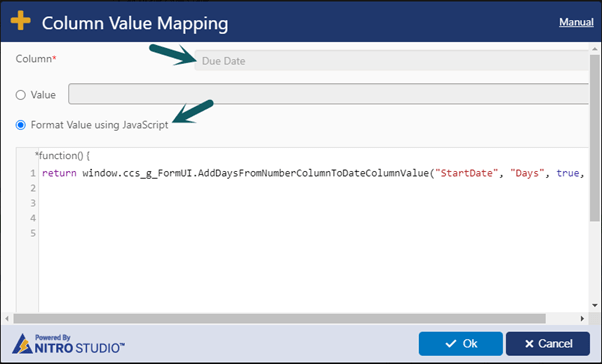The height and width of the screenshot is (364, 602).
Task: Click the Value text input field
Action: (328, 94)
